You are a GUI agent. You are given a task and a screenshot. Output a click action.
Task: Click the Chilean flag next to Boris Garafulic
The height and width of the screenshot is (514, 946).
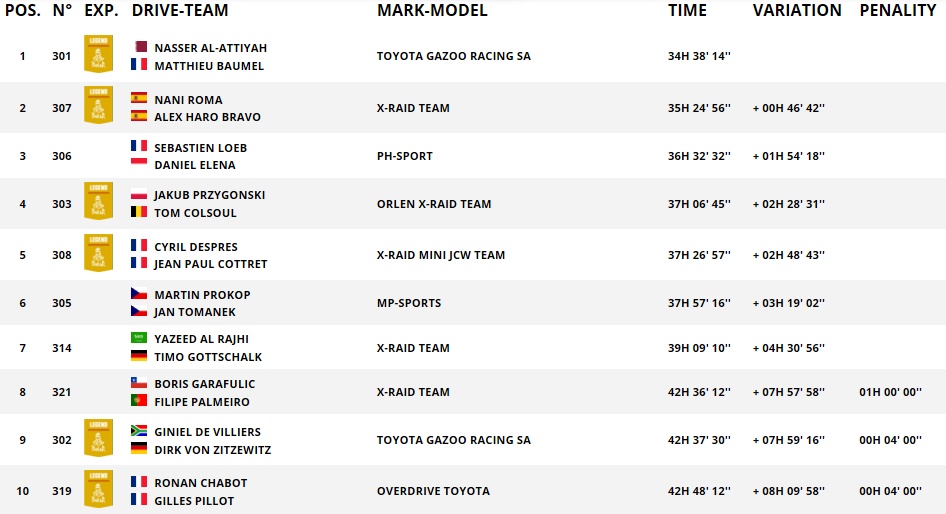point(139,383)
